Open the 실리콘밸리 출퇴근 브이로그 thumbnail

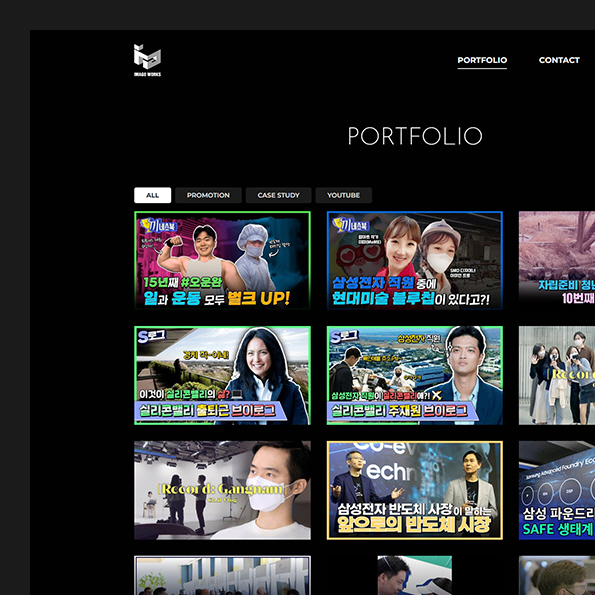coord(222,375)
